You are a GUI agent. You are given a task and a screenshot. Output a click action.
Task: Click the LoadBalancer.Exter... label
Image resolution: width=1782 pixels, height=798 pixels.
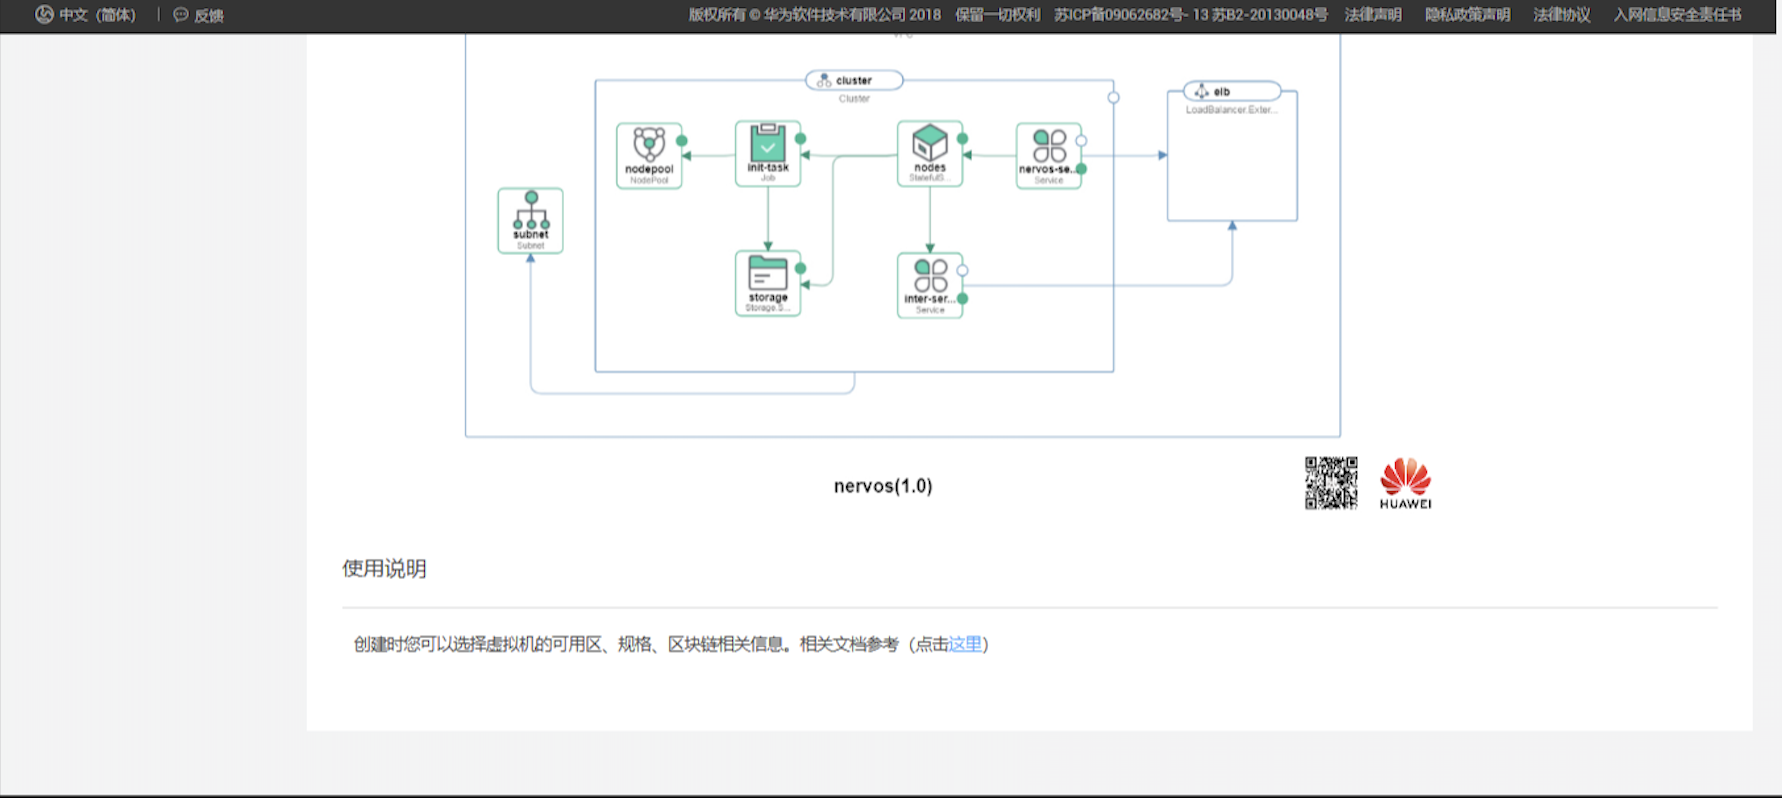click(1231, 110)
